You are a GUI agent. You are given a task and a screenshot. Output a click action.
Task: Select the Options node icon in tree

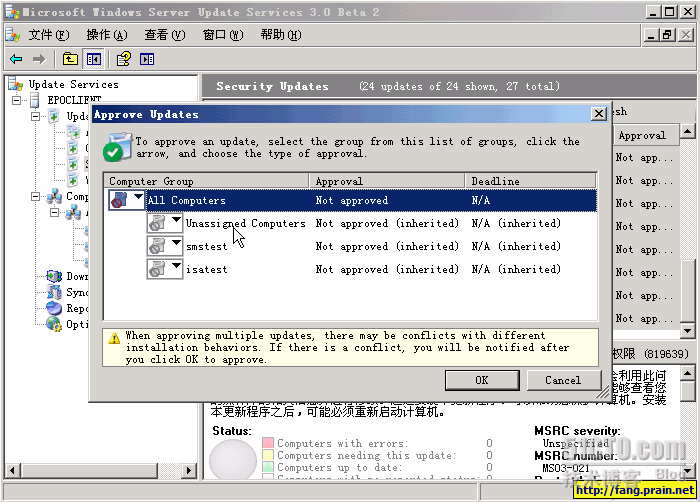54,324
